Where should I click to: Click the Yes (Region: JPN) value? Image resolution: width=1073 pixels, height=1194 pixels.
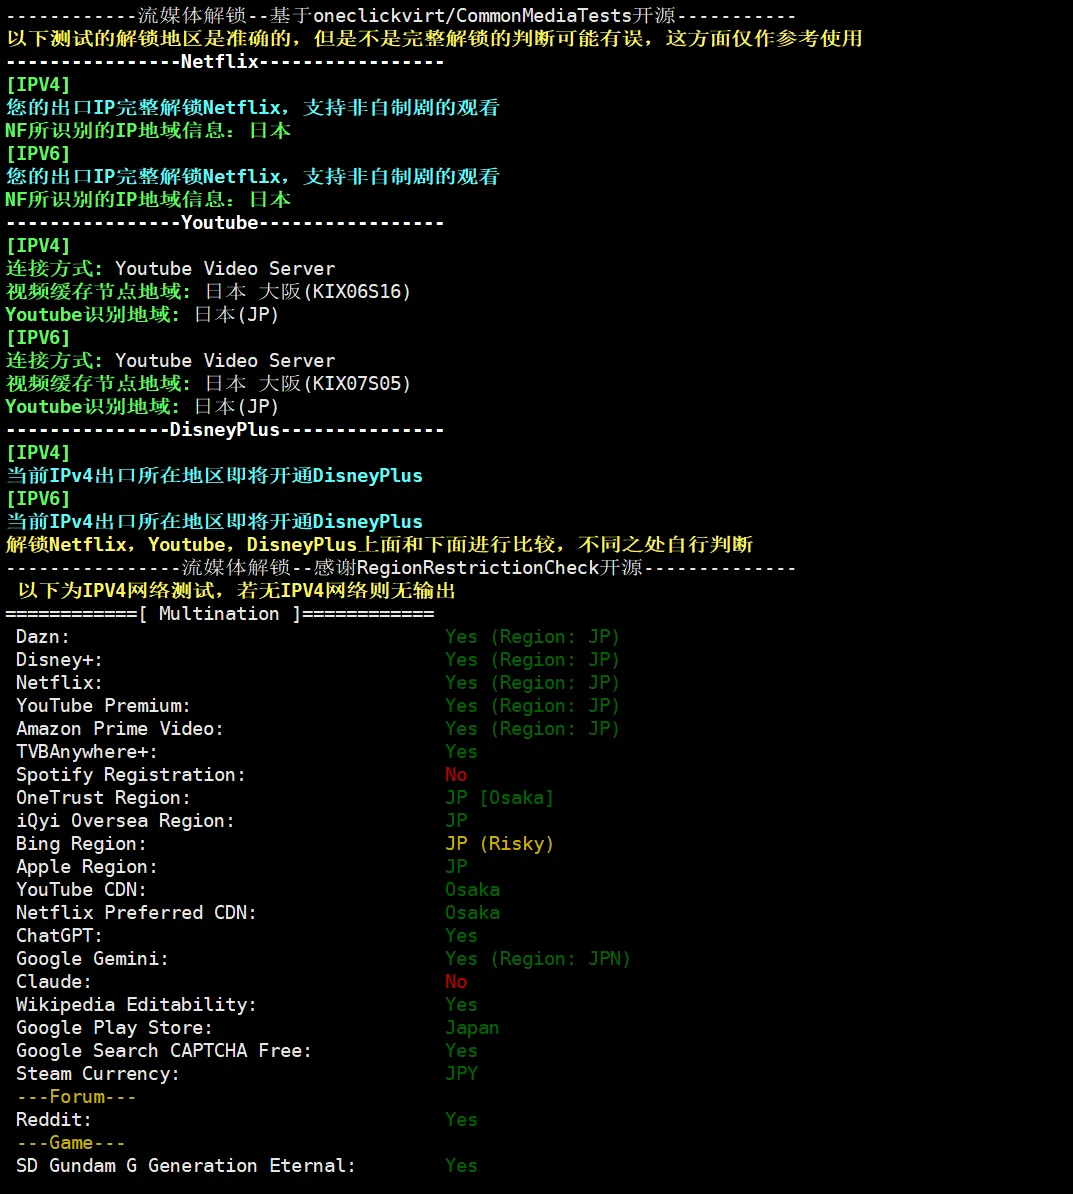point(538,959)
